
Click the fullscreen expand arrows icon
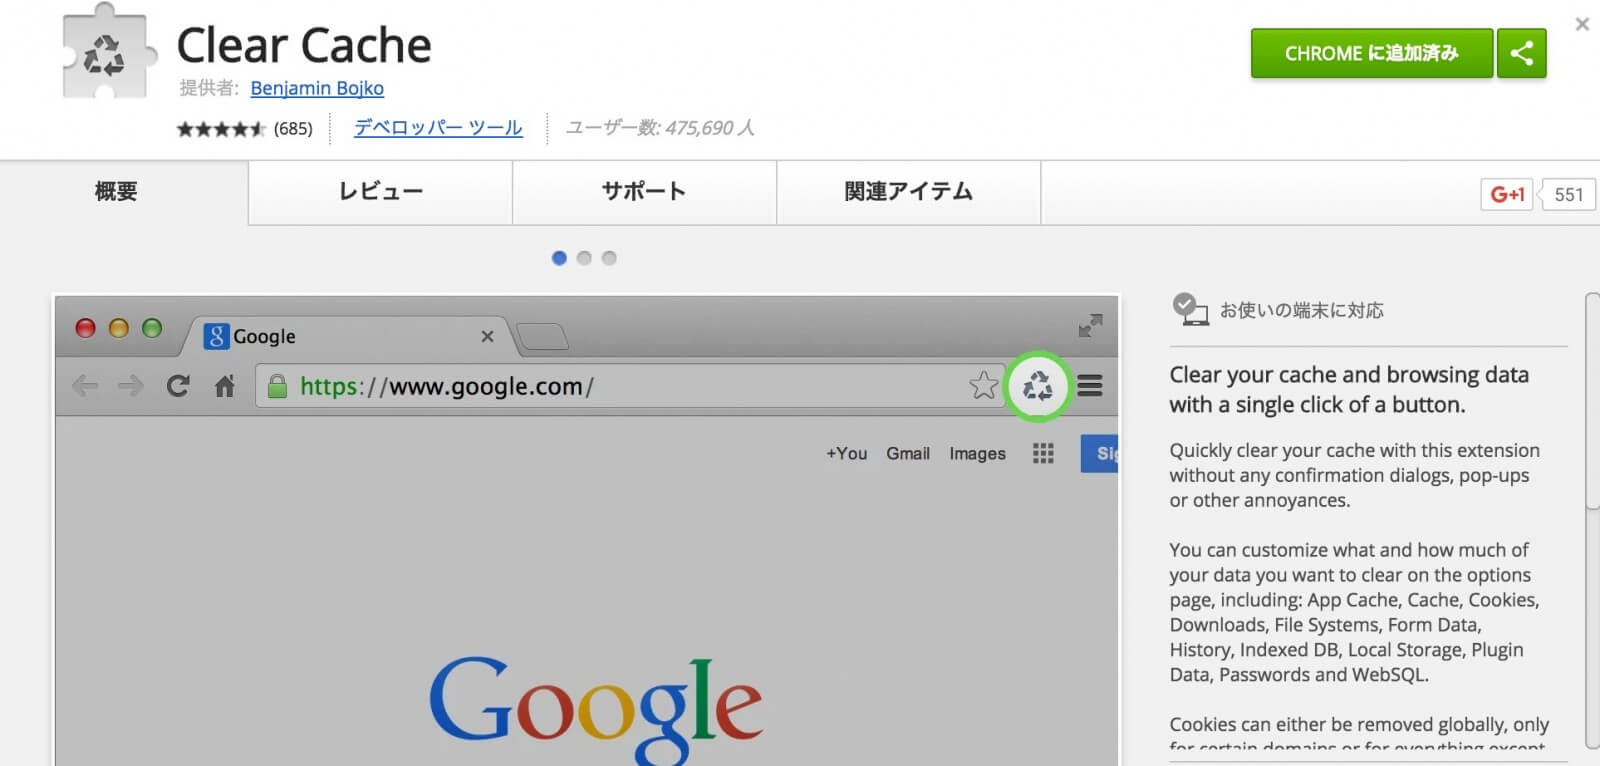click(x=1090, y=326)
